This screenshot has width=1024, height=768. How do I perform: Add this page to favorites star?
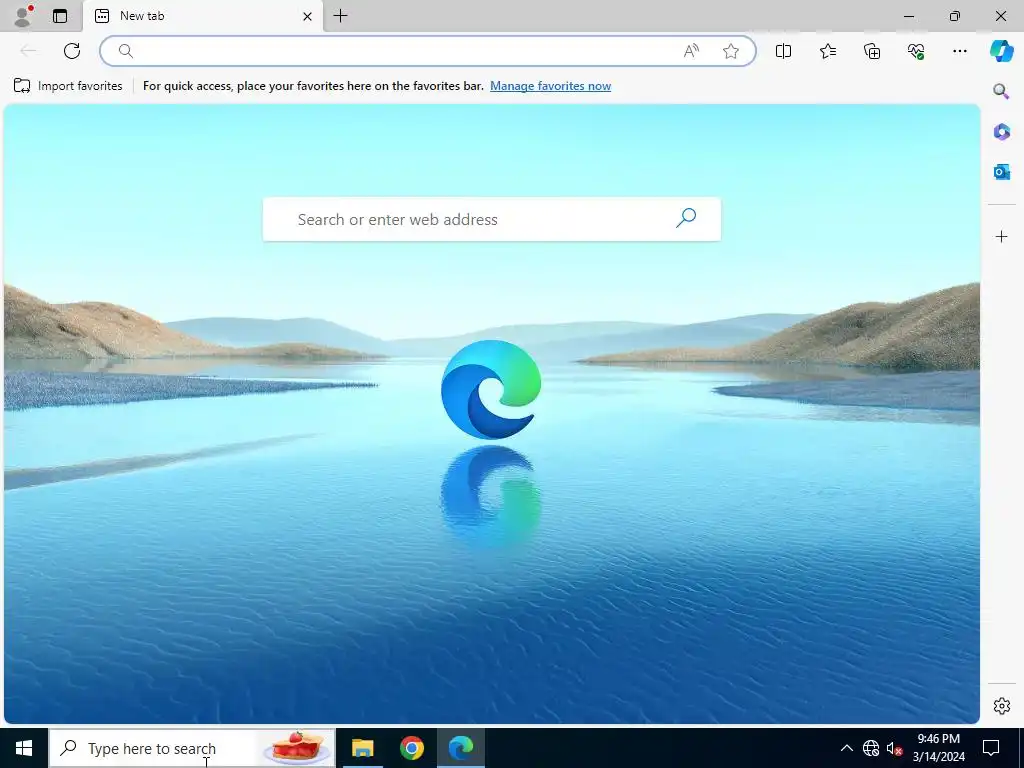[731, 51]
